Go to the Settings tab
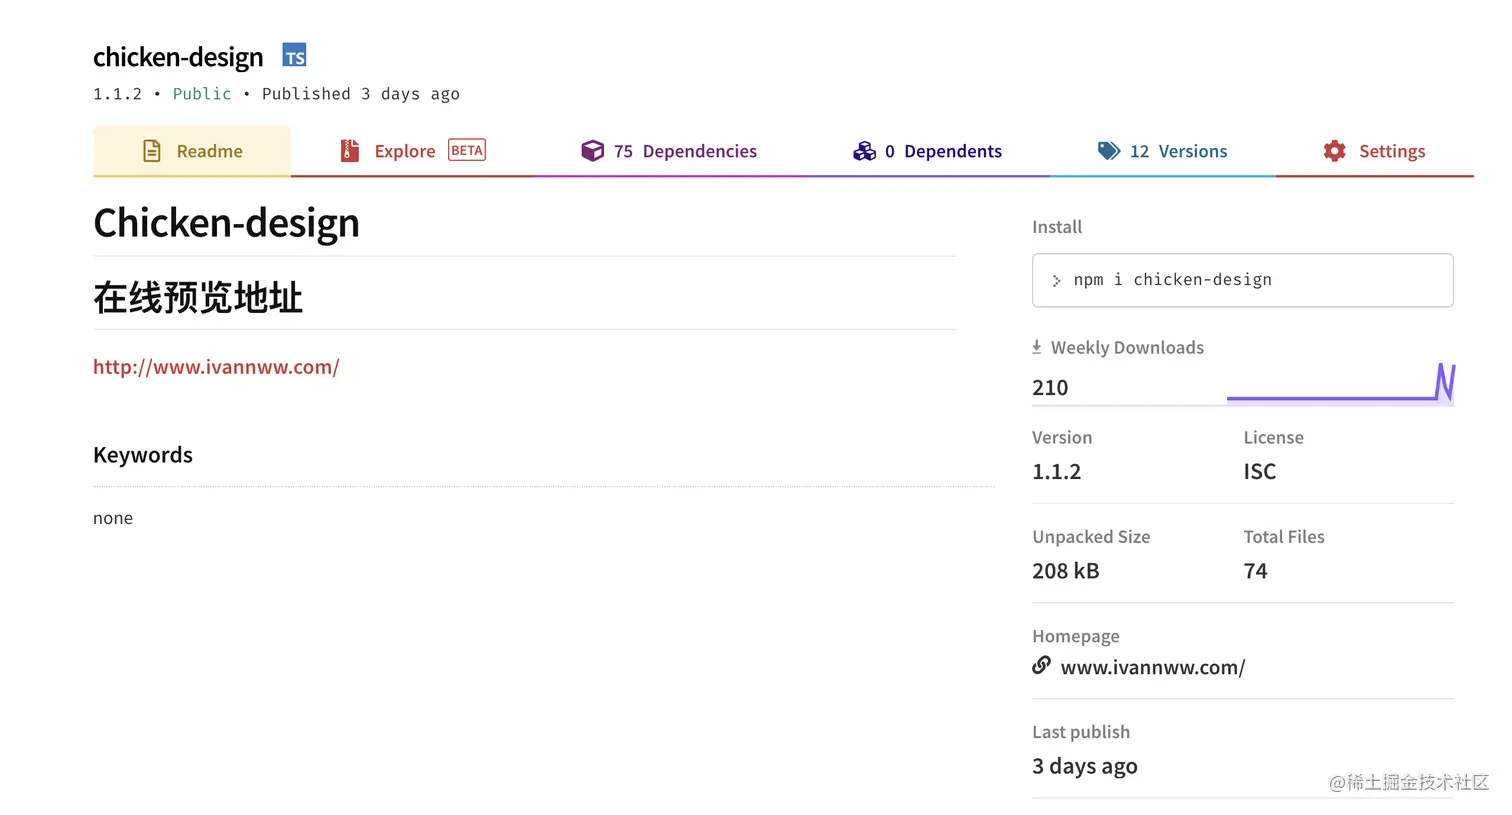 [1374, 151]
